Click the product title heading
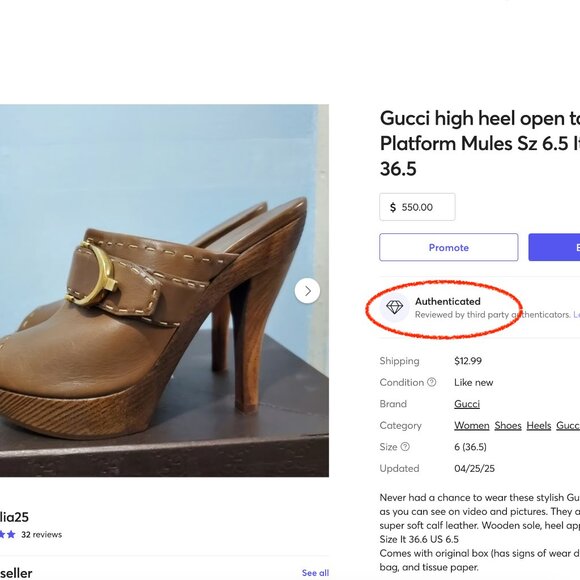This screenshot has height=580, width=580. click(x=480, y=144)
